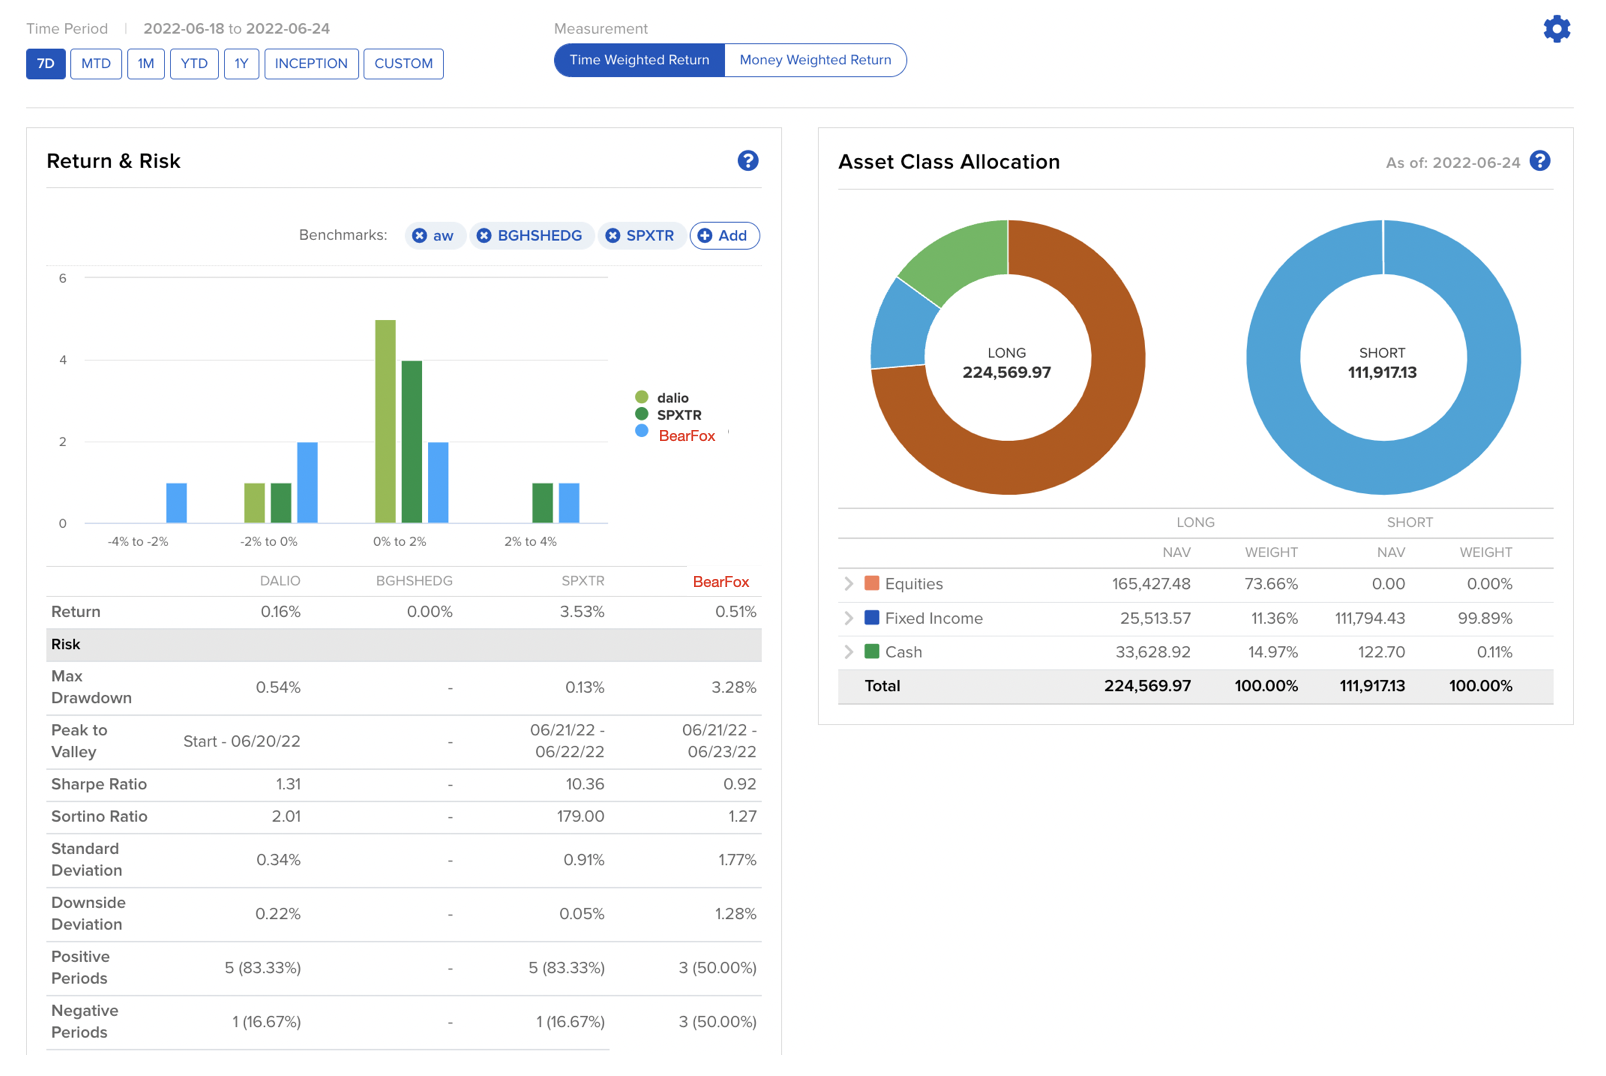Screen dimensions: 1606x1076
Task: Open settings via the gear icon
Action: pos(1556,29)
